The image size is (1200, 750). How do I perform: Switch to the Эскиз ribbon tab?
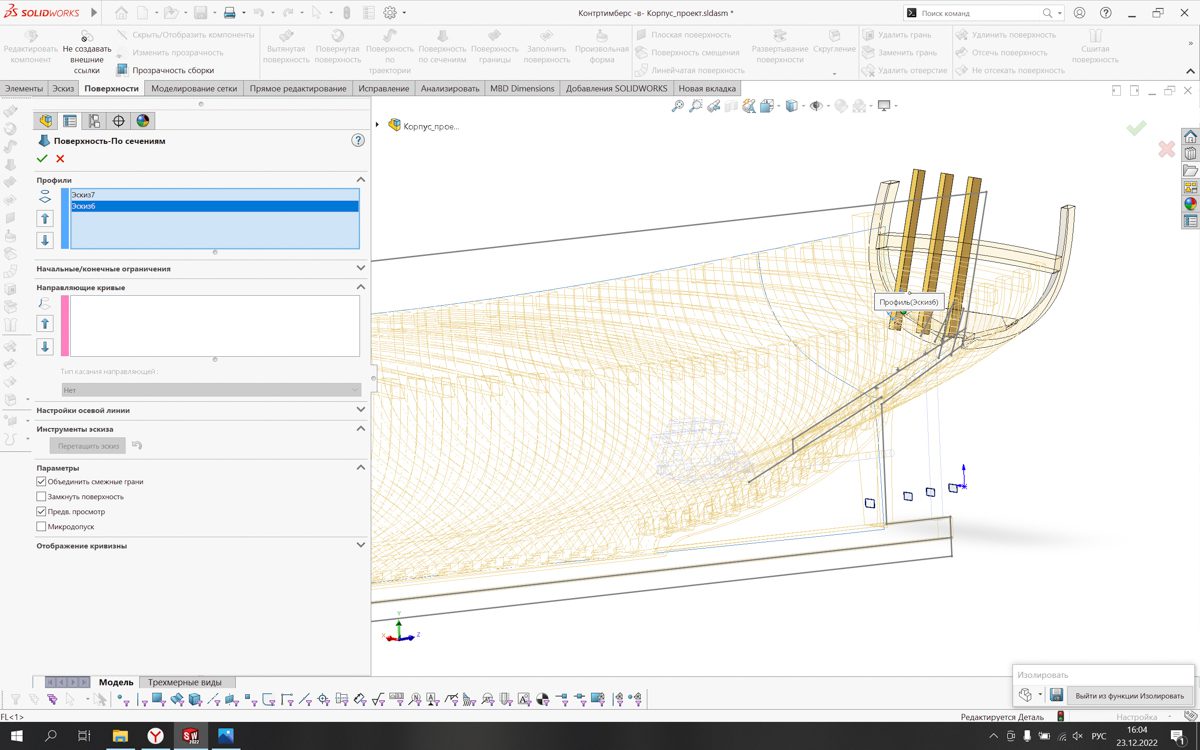[63, 89]
